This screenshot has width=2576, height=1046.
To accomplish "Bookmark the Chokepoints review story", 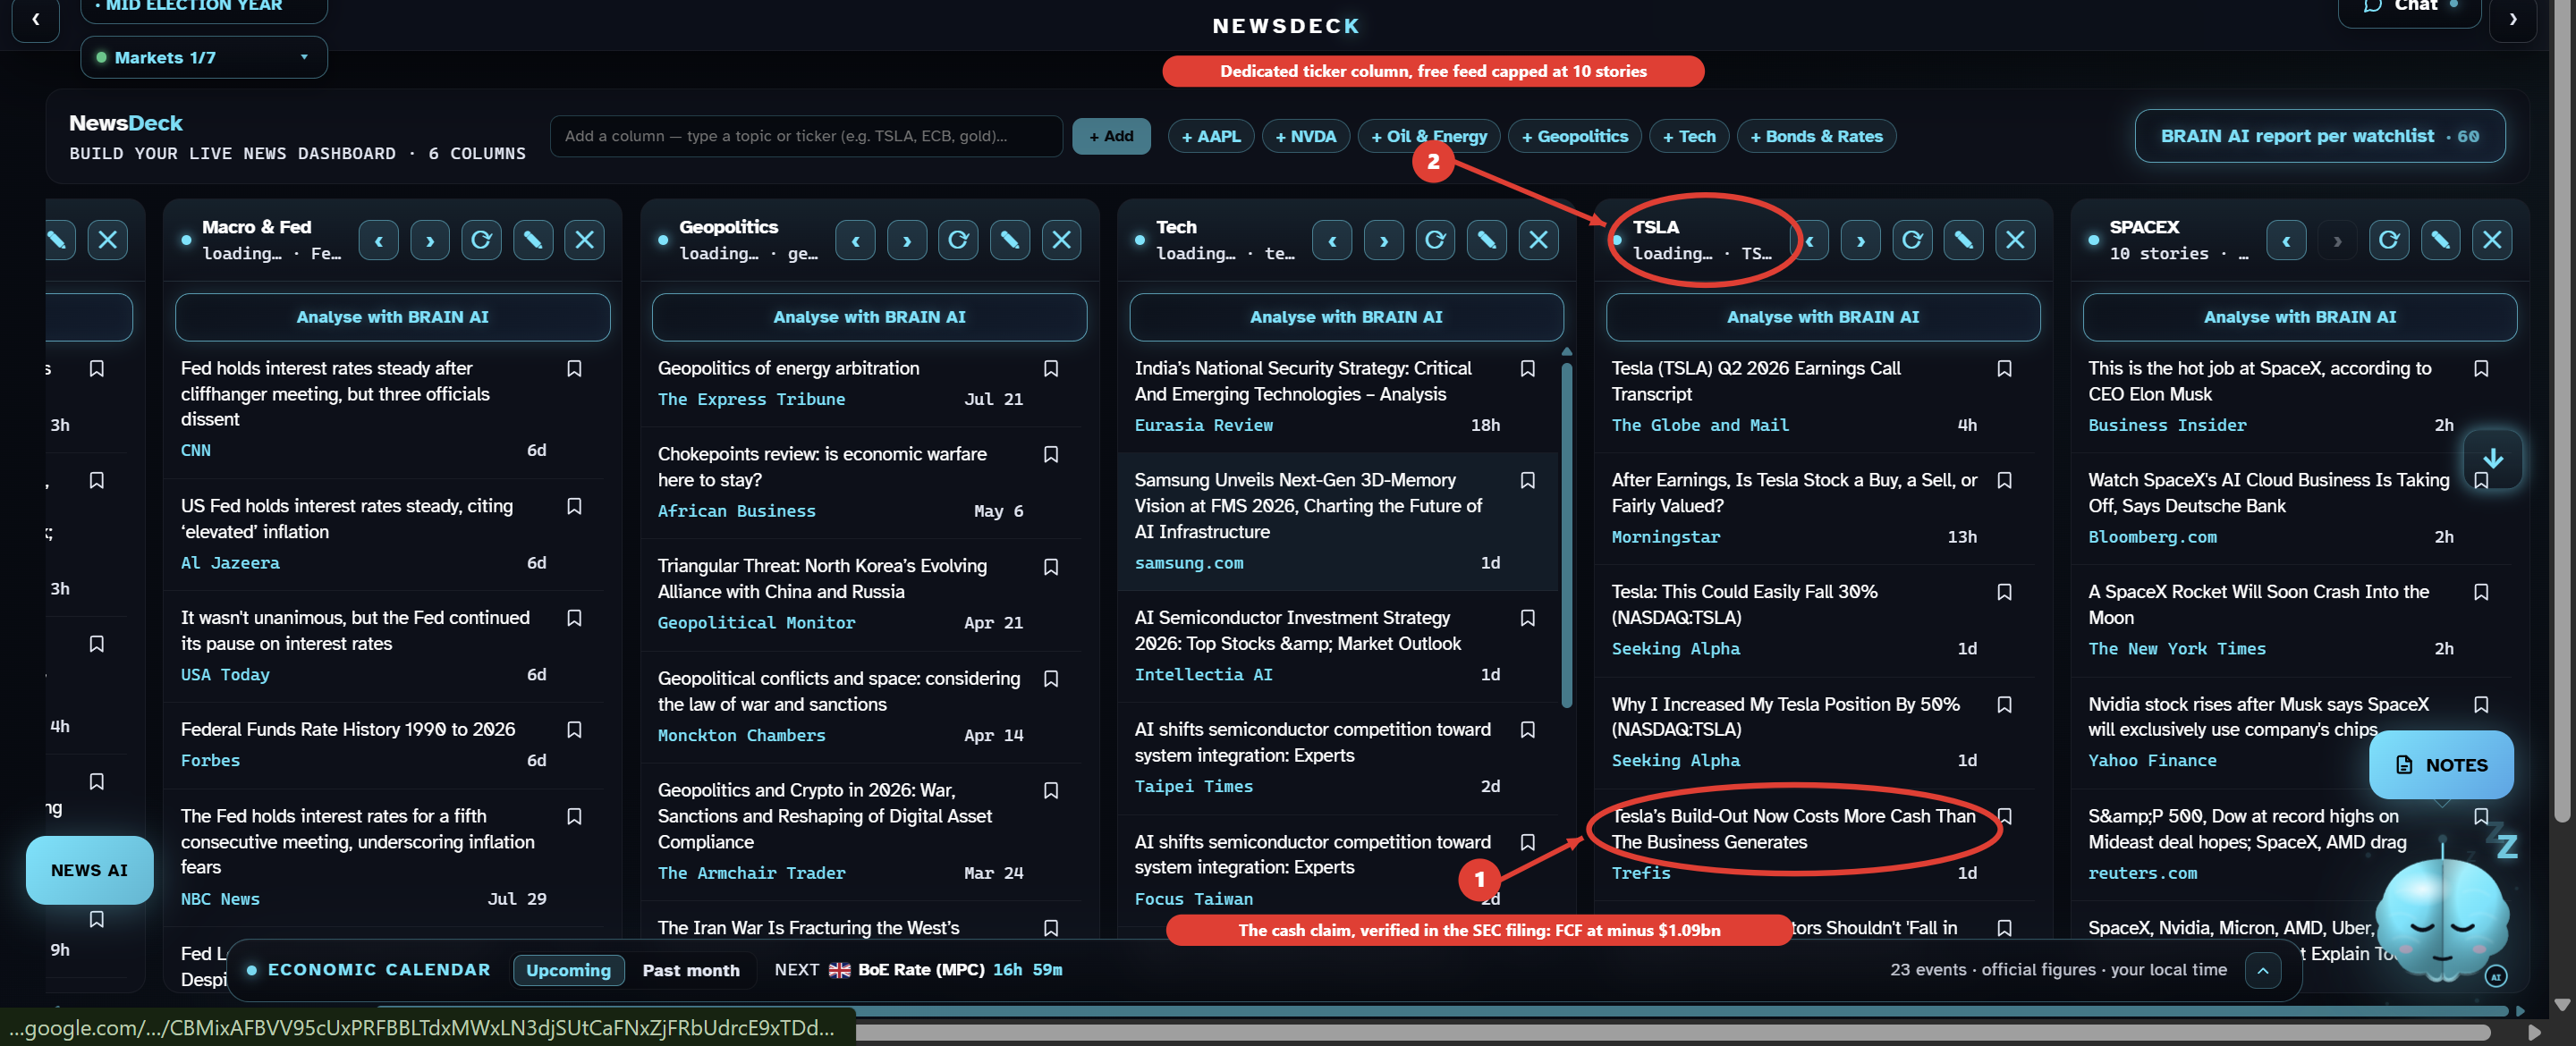I will tap(1051, 454).
